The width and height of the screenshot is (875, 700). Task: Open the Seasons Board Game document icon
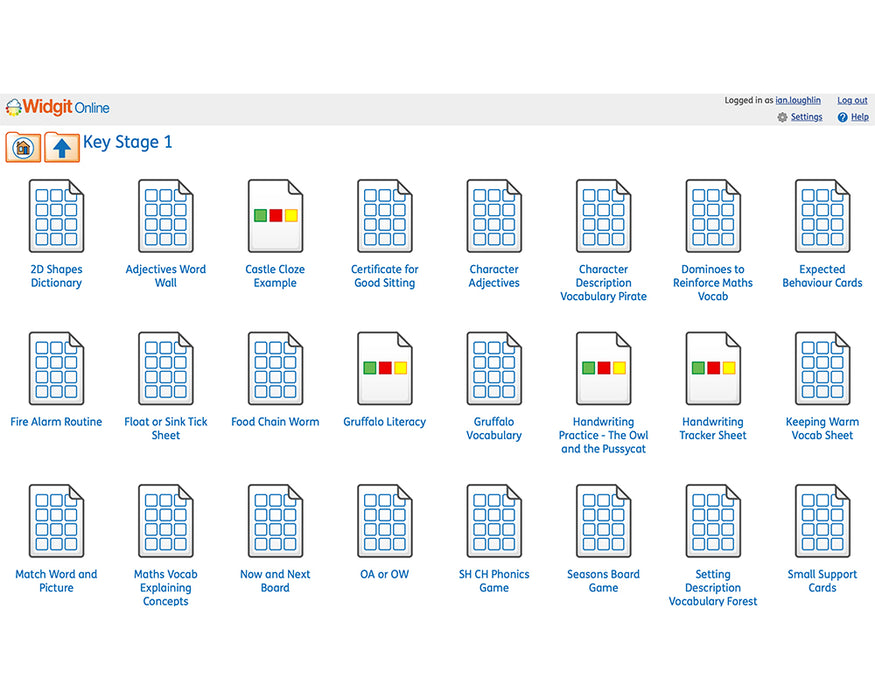pos(603,521)
